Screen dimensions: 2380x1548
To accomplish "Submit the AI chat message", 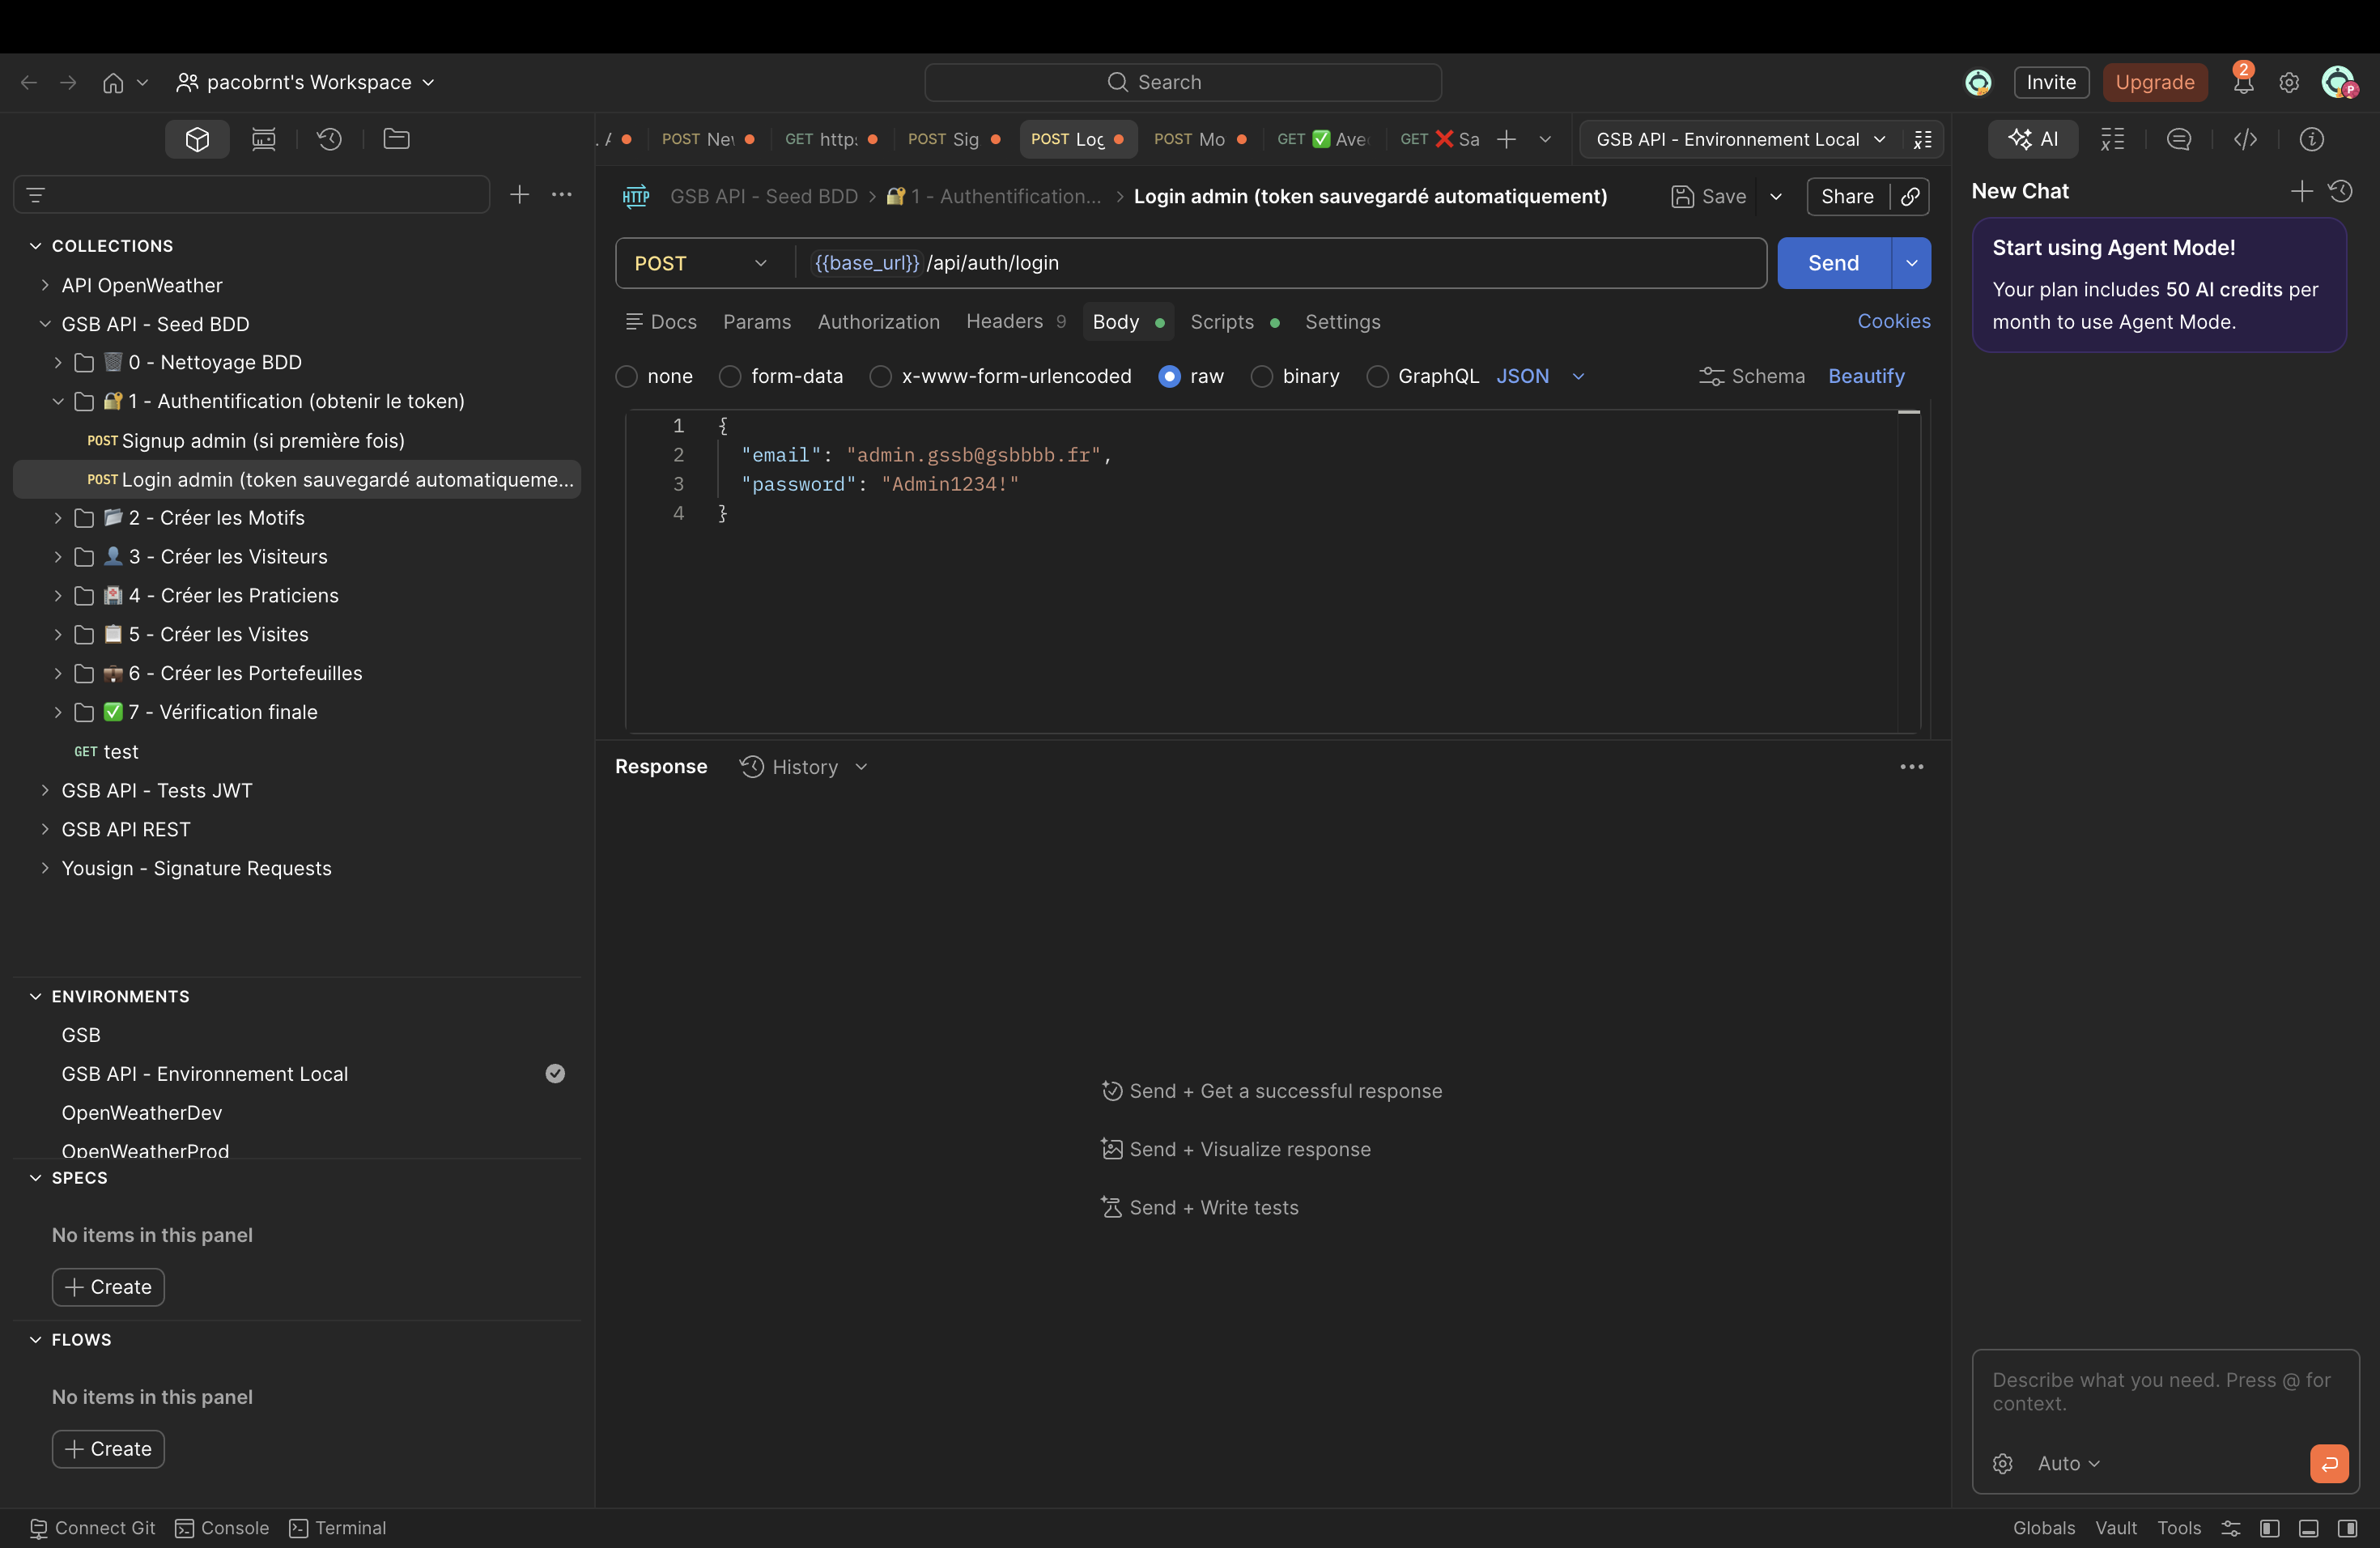I will pyautogui.click(x=2329, y=1463).
